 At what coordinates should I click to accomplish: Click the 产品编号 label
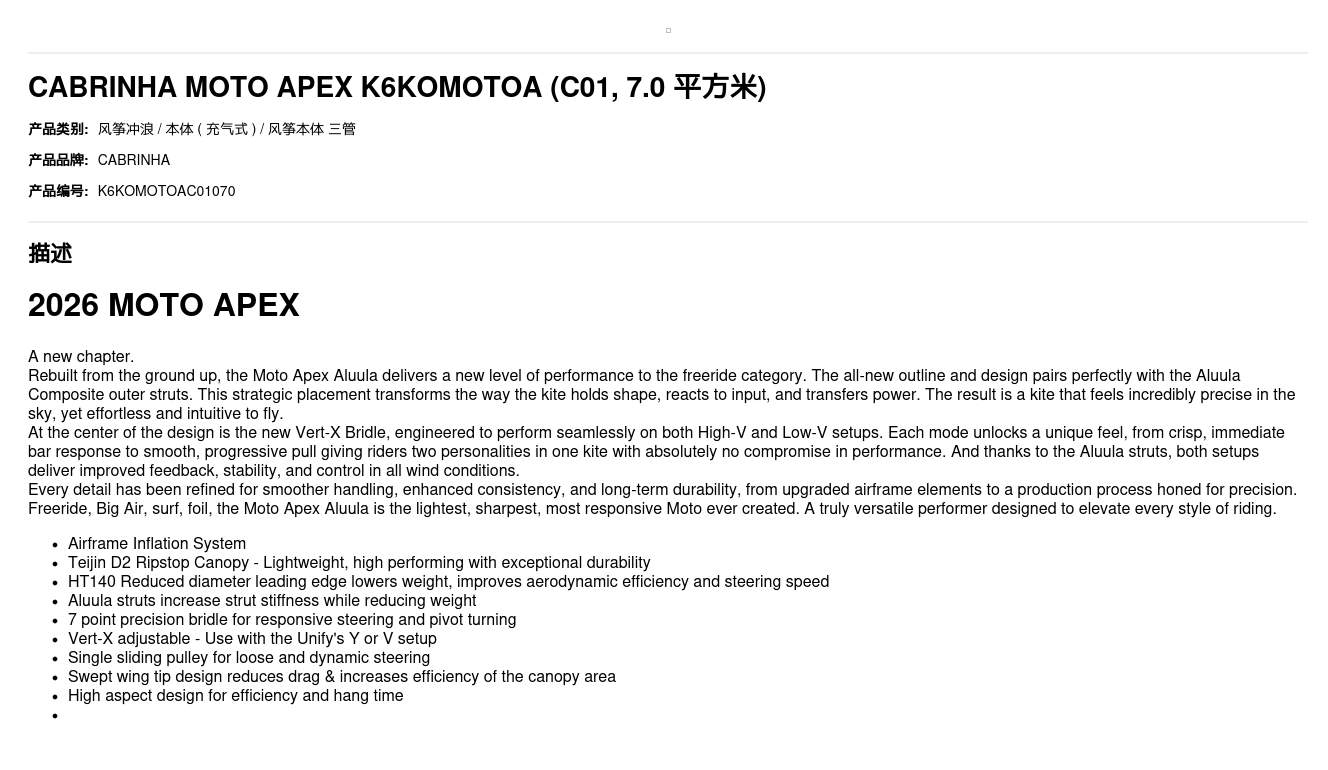coord(58,191)
